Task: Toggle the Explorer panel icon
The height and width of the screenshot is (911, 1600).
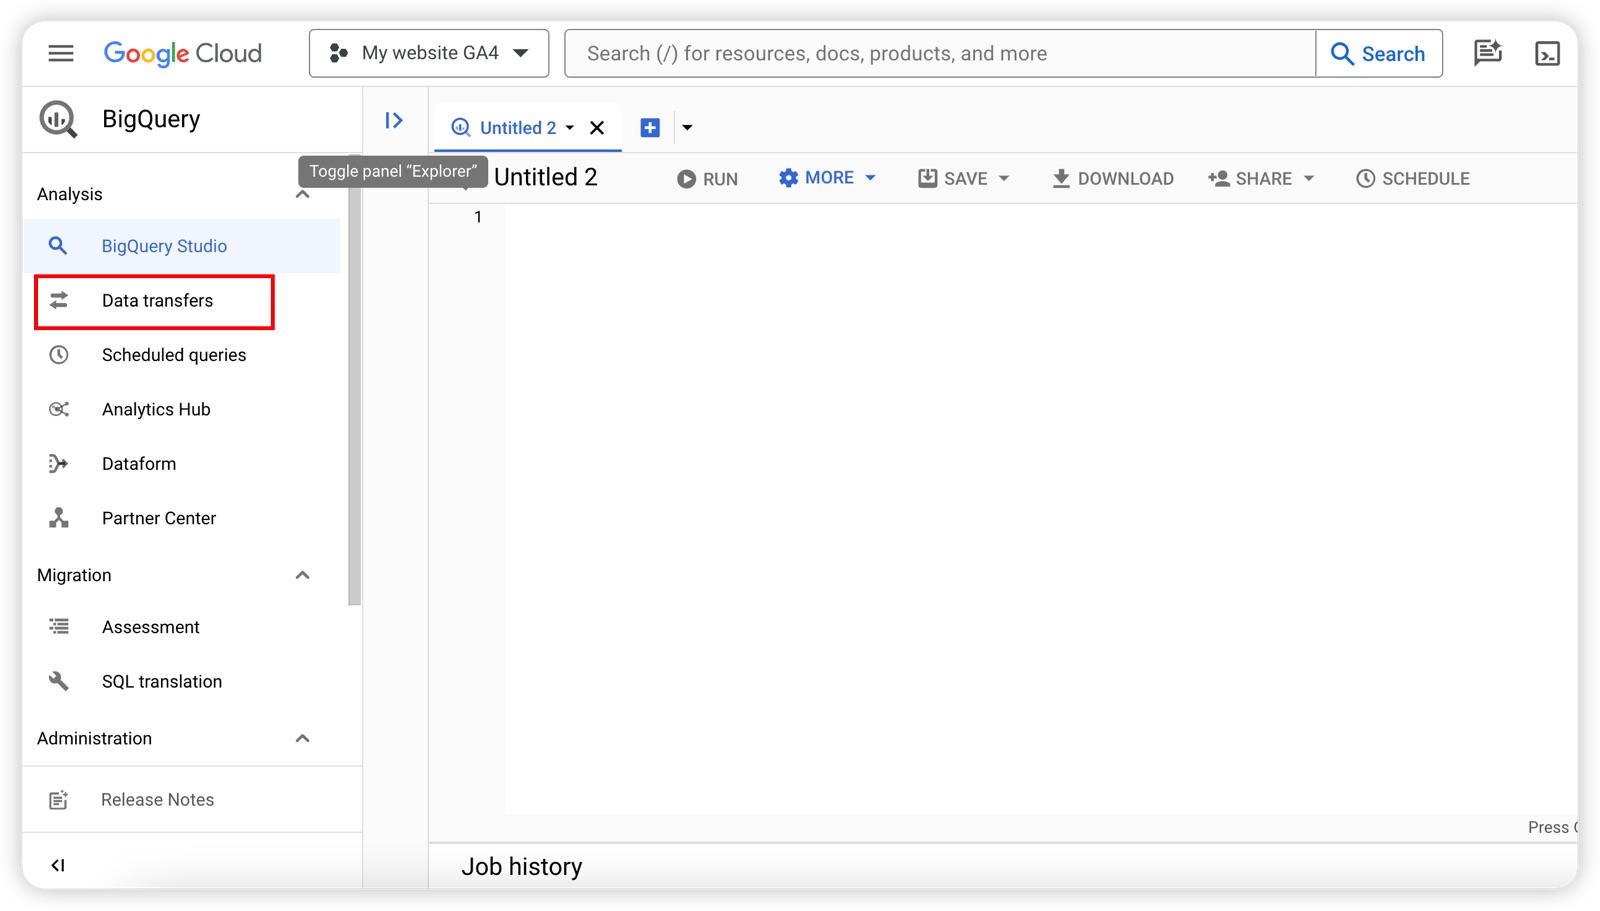Action: click(x=394, y=121)
